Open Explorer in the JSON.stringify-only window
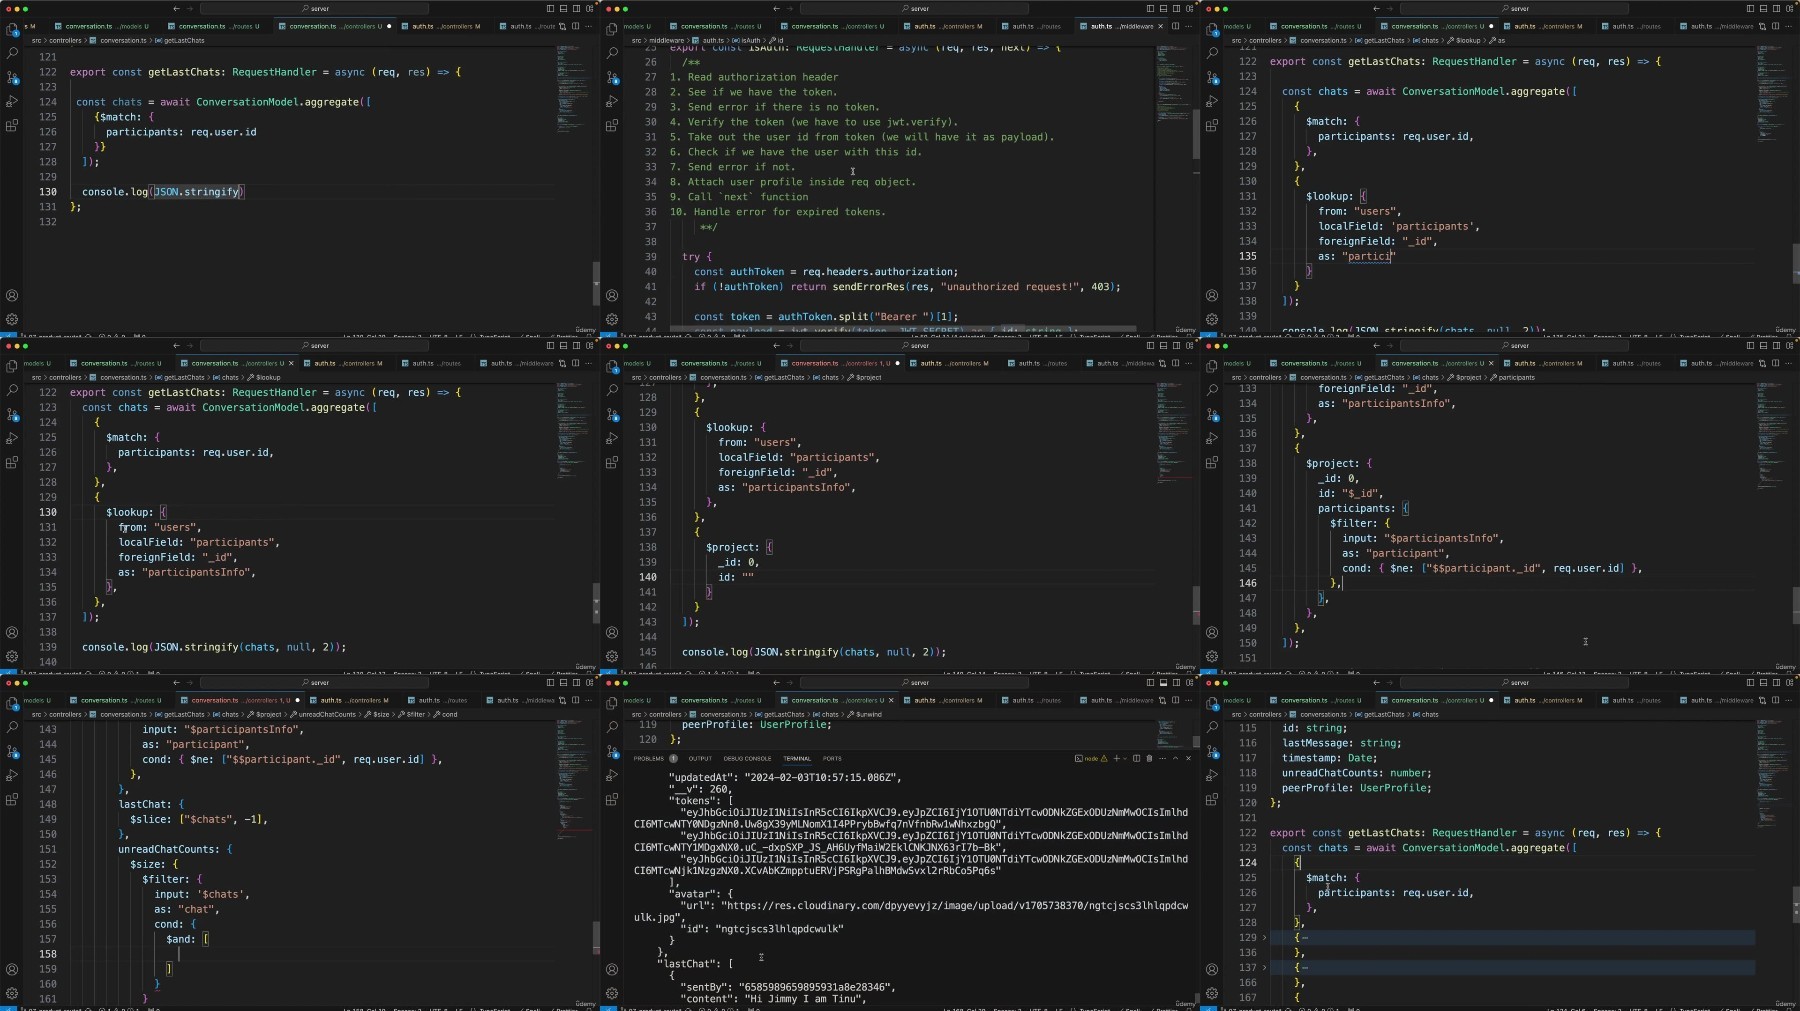 pyautogui.click(x=12, y=30)
